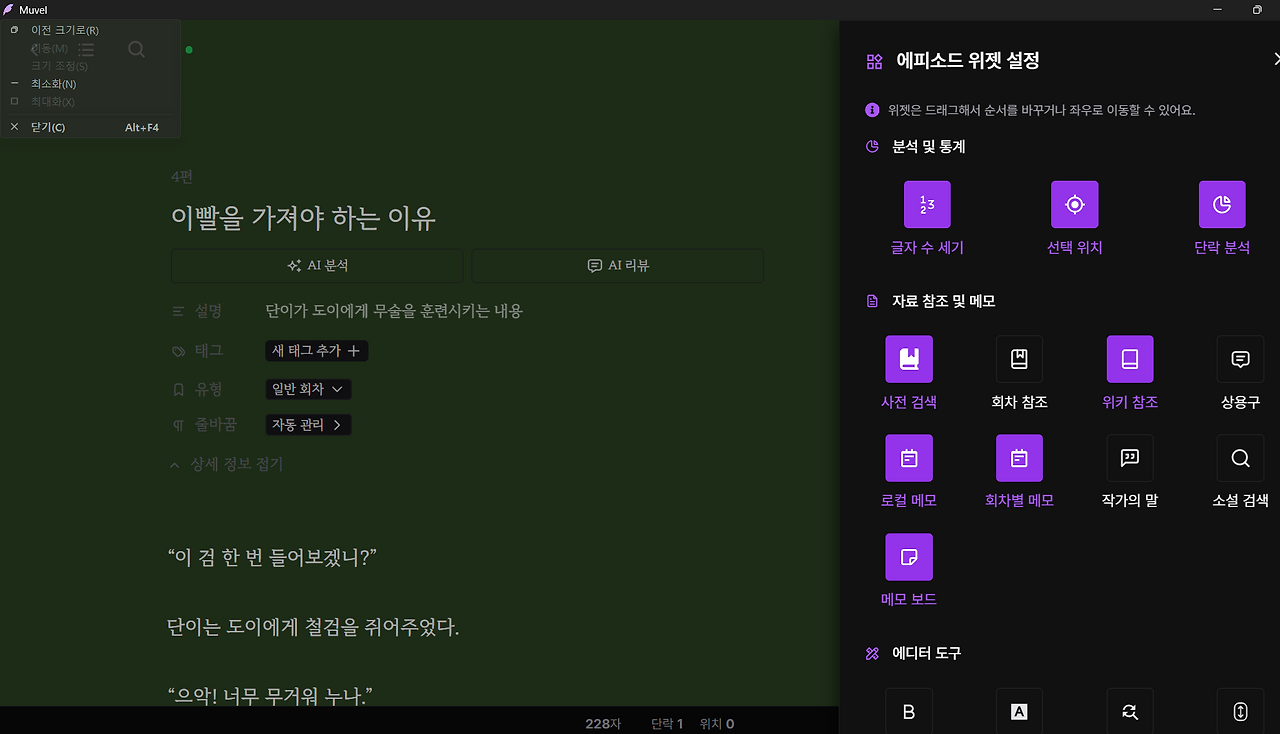Click the bold formatting icon under 에디터 도구
The width and height of the screenshot is (1280, 734).
pos(908,711)
